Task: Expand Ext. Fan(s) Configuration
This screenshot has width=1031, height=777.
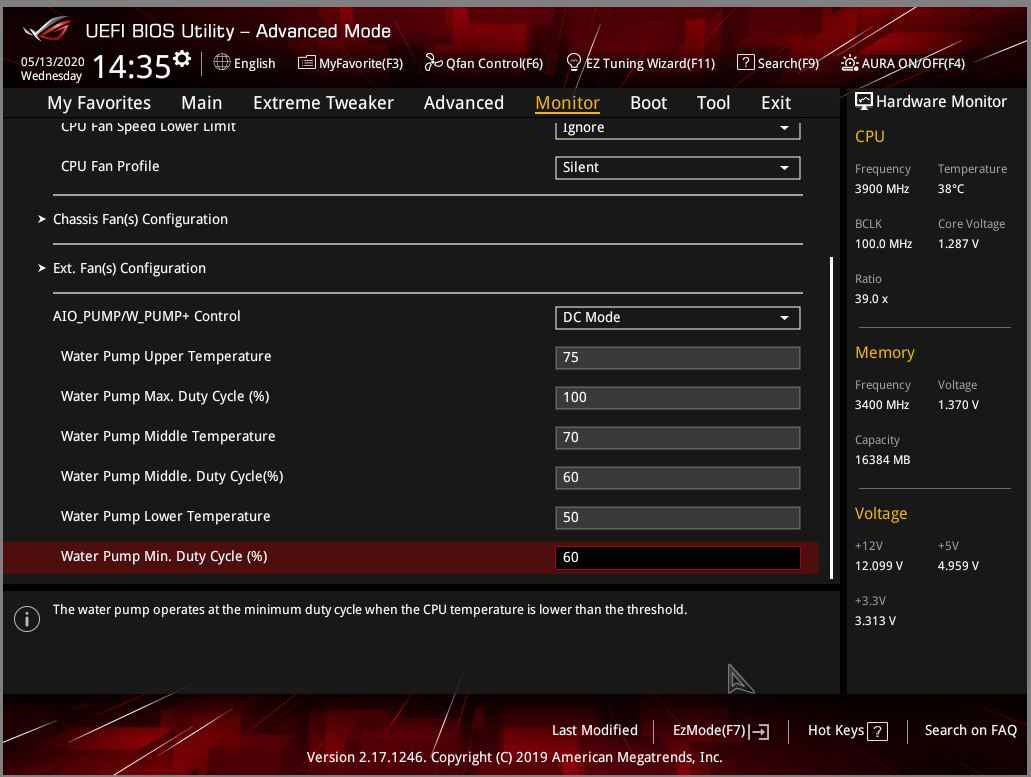Action: [129, 268]
